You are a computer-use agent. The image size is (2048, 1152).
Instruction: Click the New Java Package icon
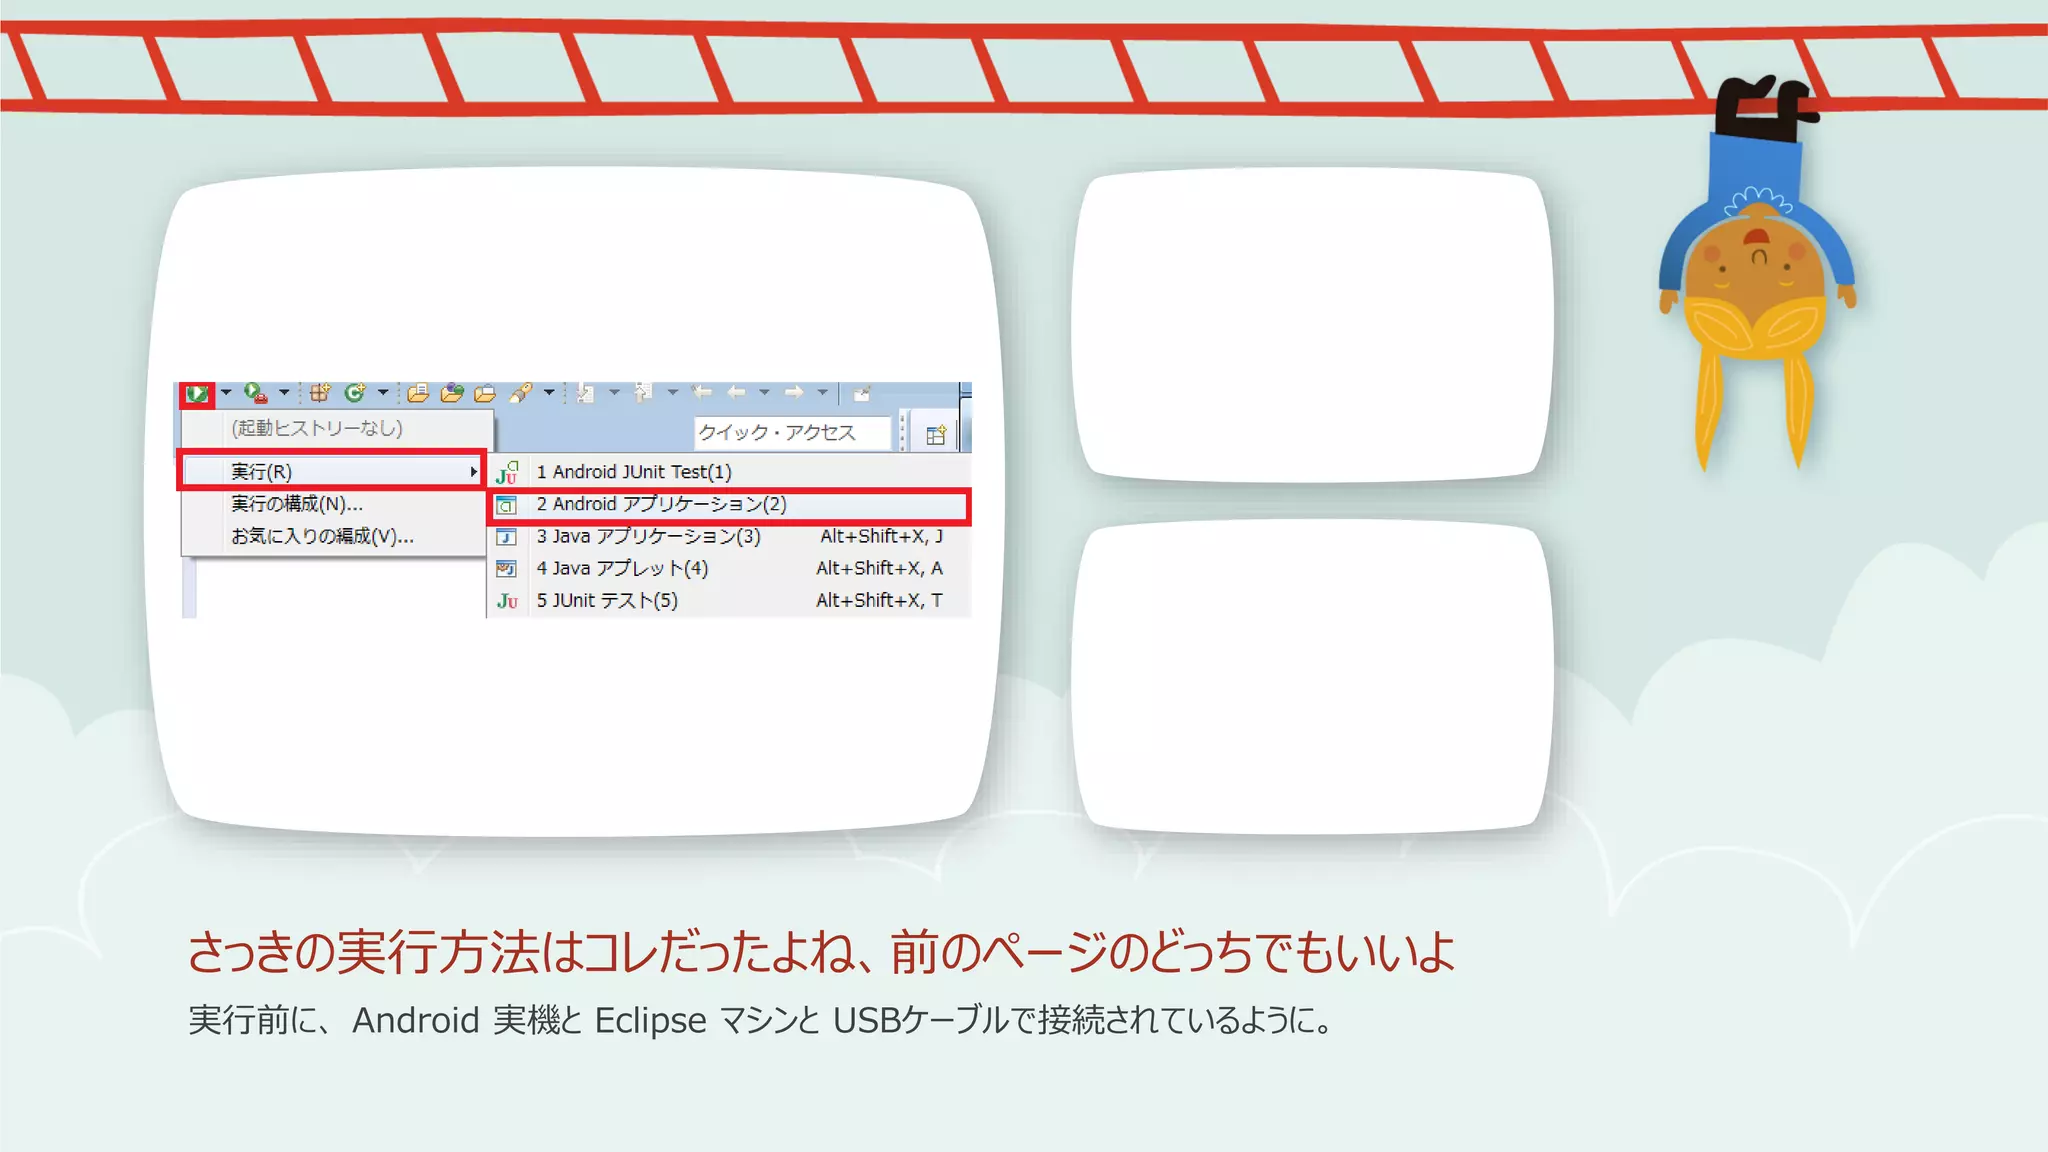[x=320, y=393]
